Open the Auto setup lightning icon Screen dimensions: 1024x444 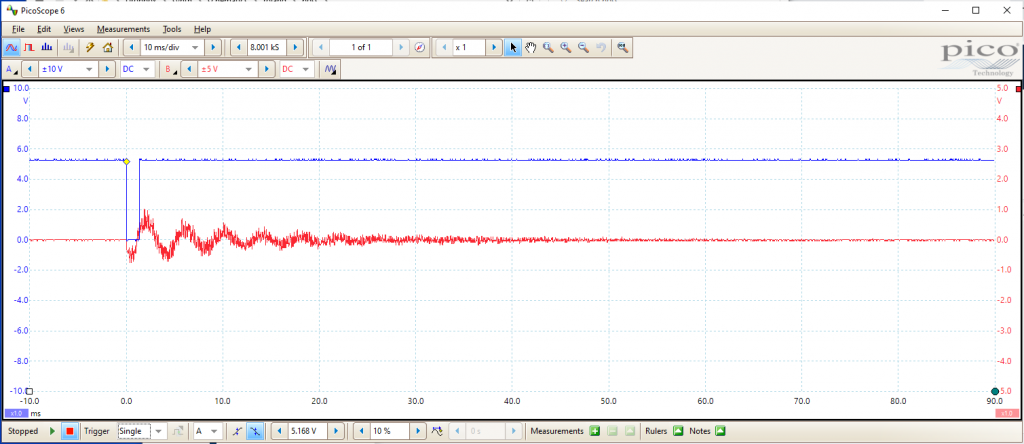90,48
